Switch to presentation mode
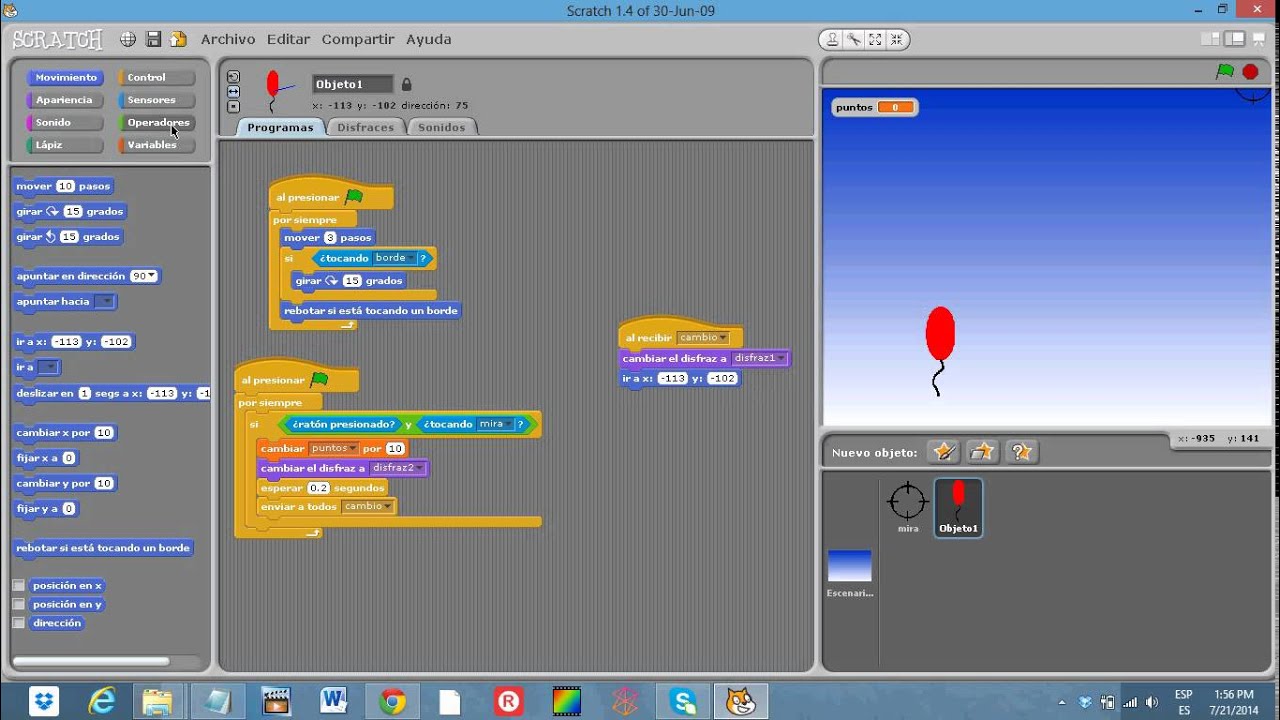The height and width of the screenshot is (720, 1280). 1258,39
